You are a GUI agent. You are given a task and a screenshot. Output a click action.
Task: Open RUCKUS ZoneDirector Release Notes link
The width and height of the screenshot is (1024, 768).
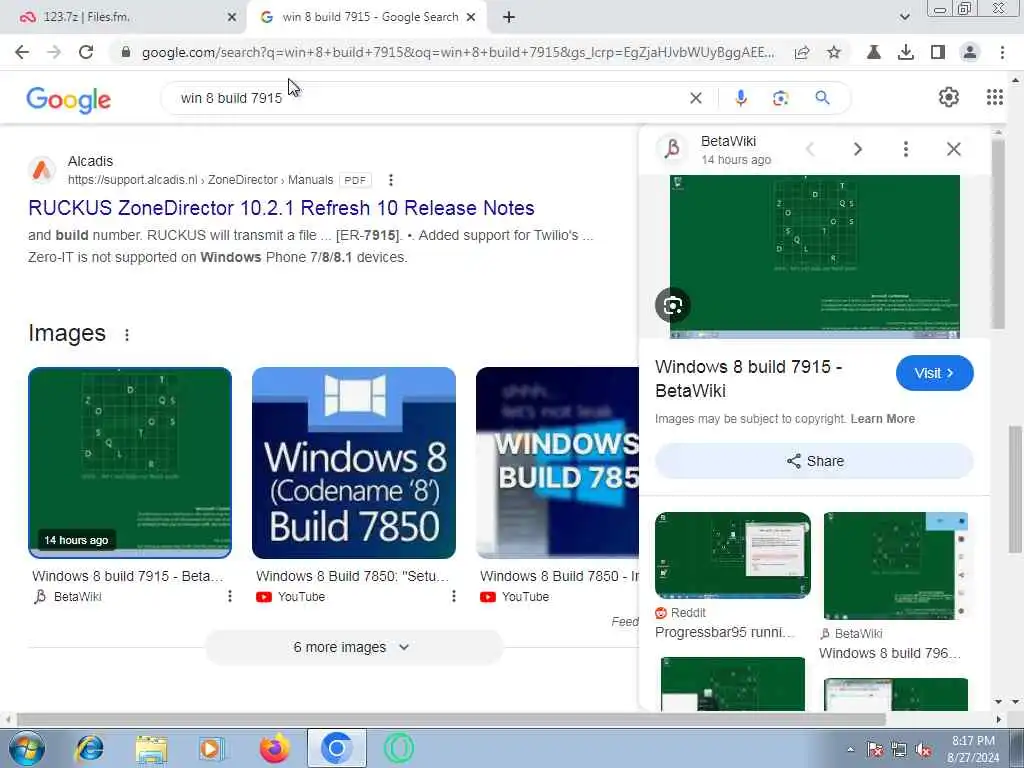(281, 208)
